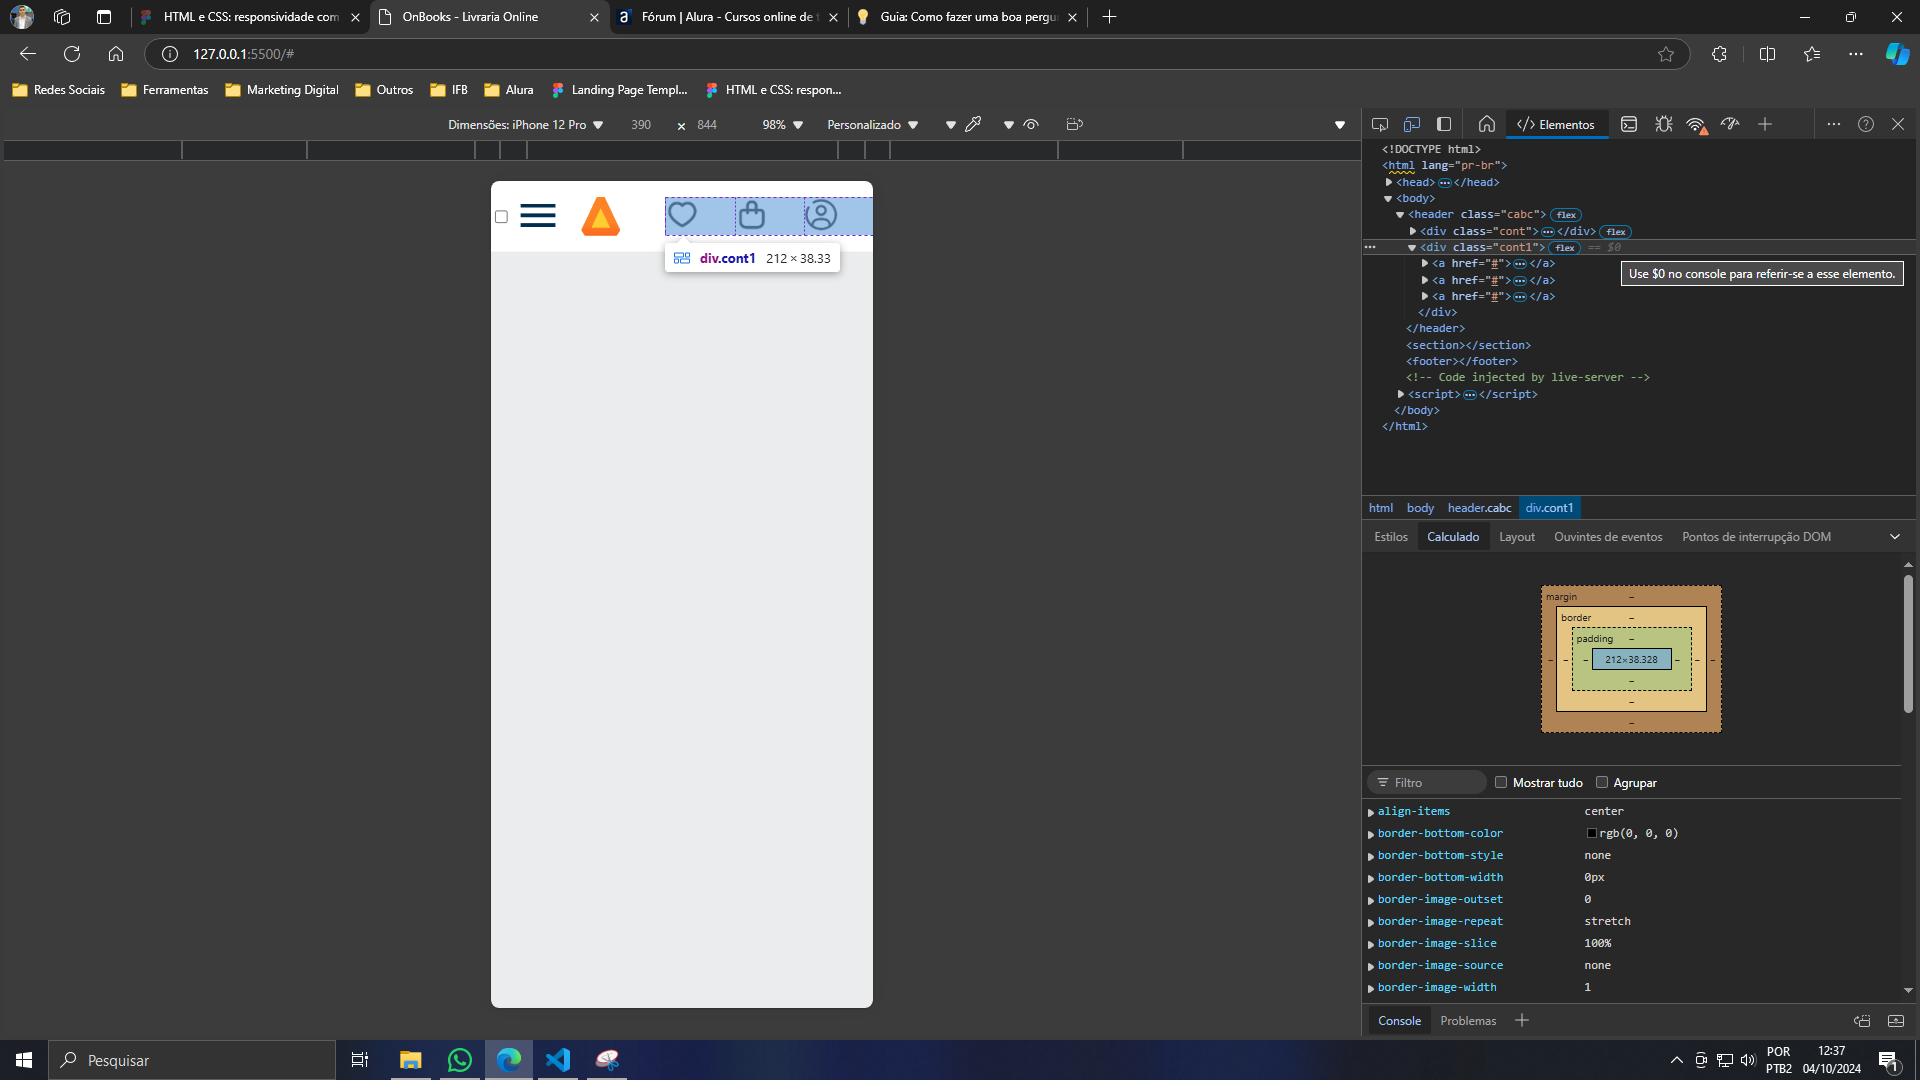The width and height of the screenshot is (1920, 1080).
Task: Open the Console tool icon in DevTools toolbar
Action: pos(1629,124)
